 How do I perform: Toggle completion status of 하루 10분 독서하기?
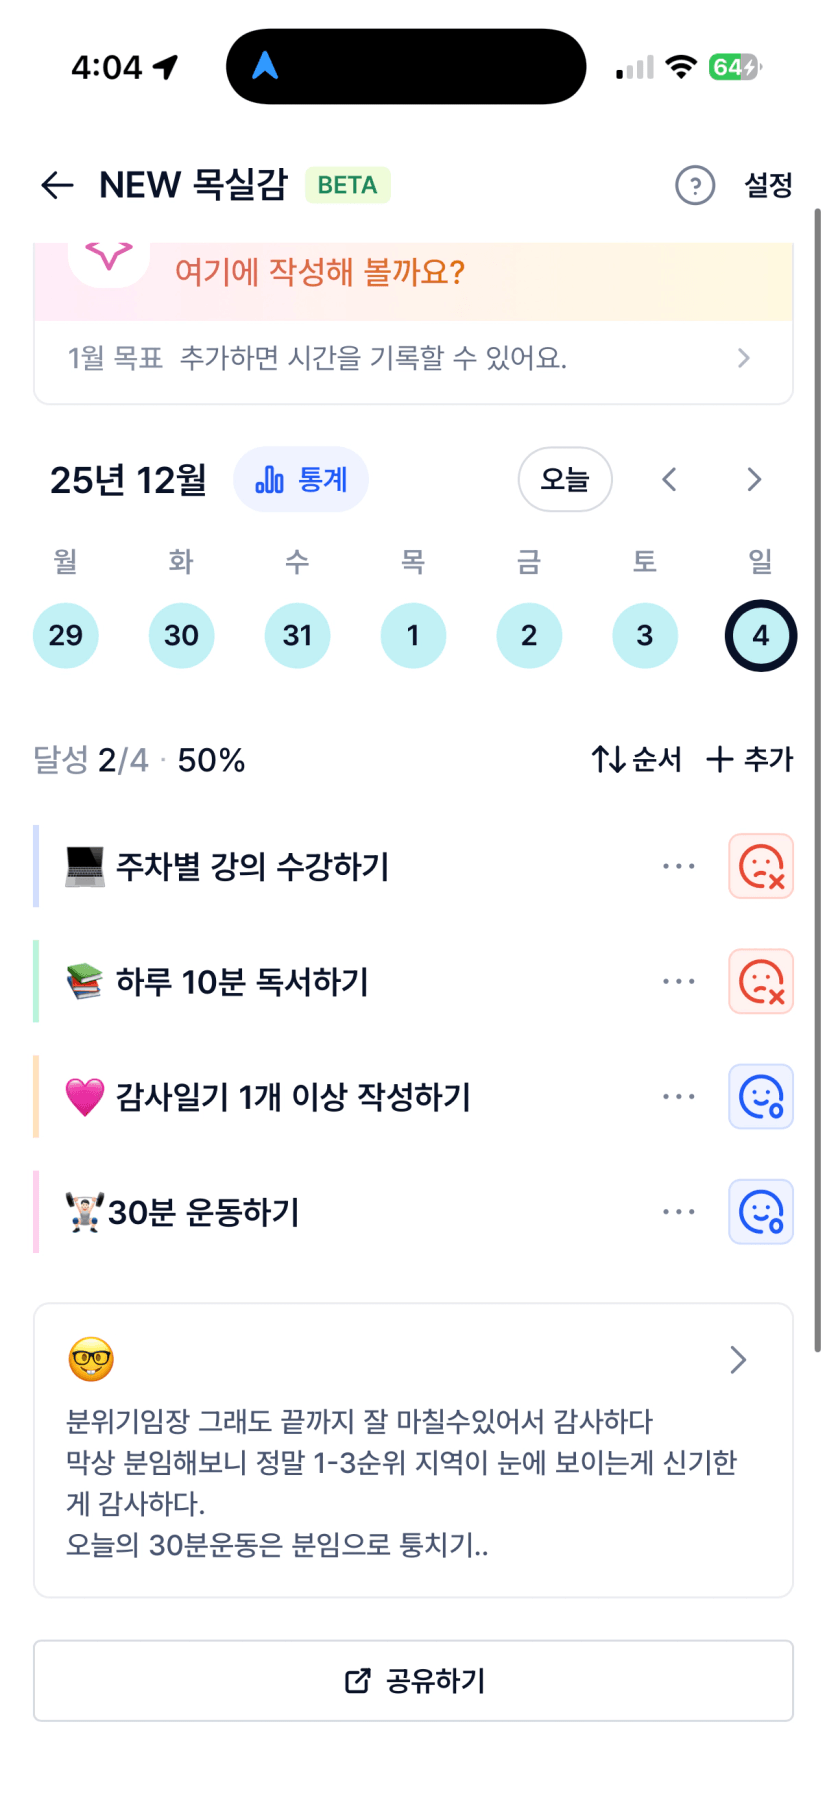pyautogui.click(x=761, y=981)
